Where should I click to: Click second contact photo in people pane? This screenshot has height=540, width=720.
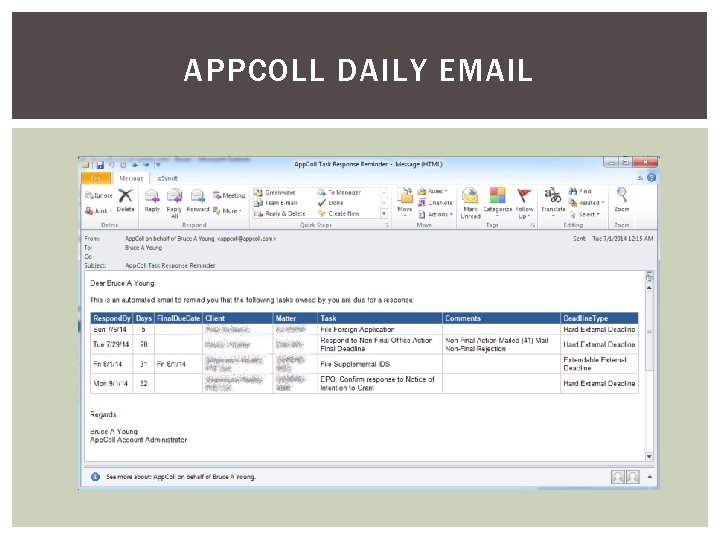click(633, 477)
